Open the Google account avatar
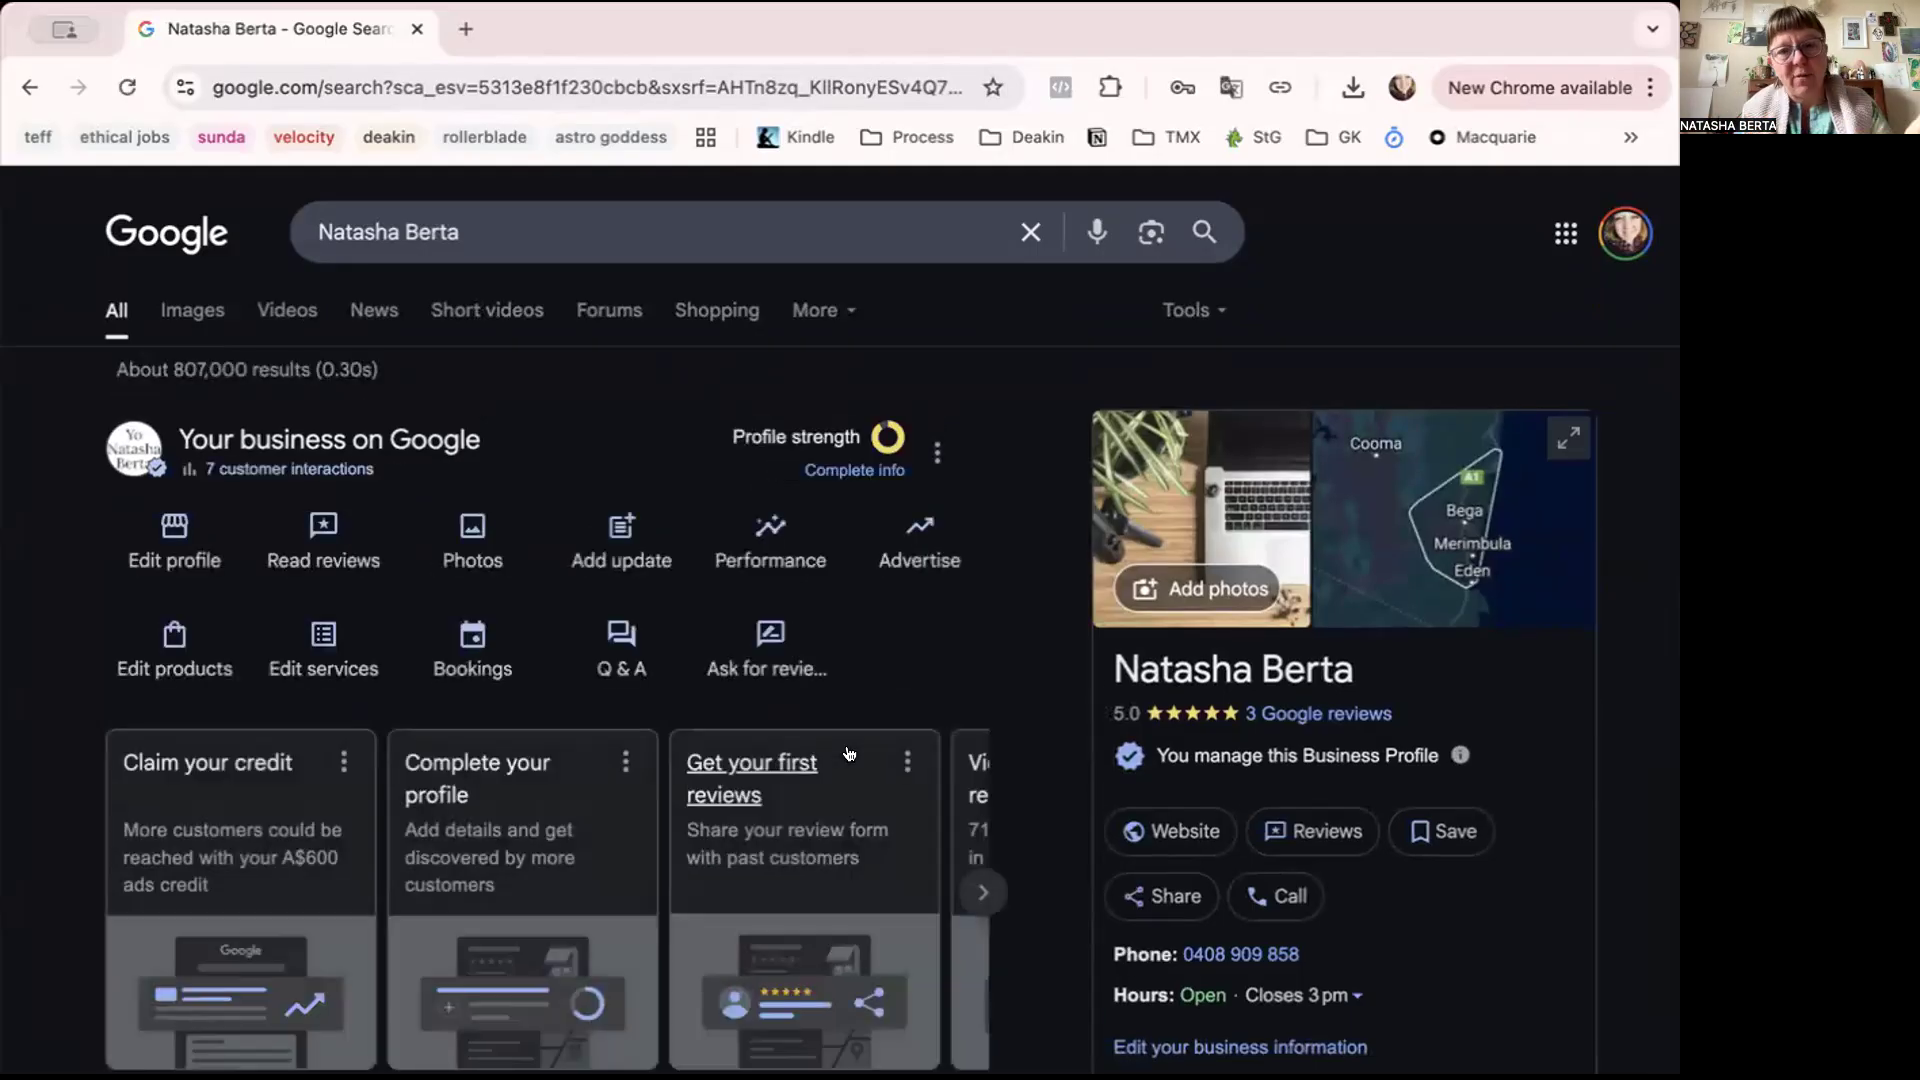This screenshot has width=1920, height=1080. pos(1625,233)
